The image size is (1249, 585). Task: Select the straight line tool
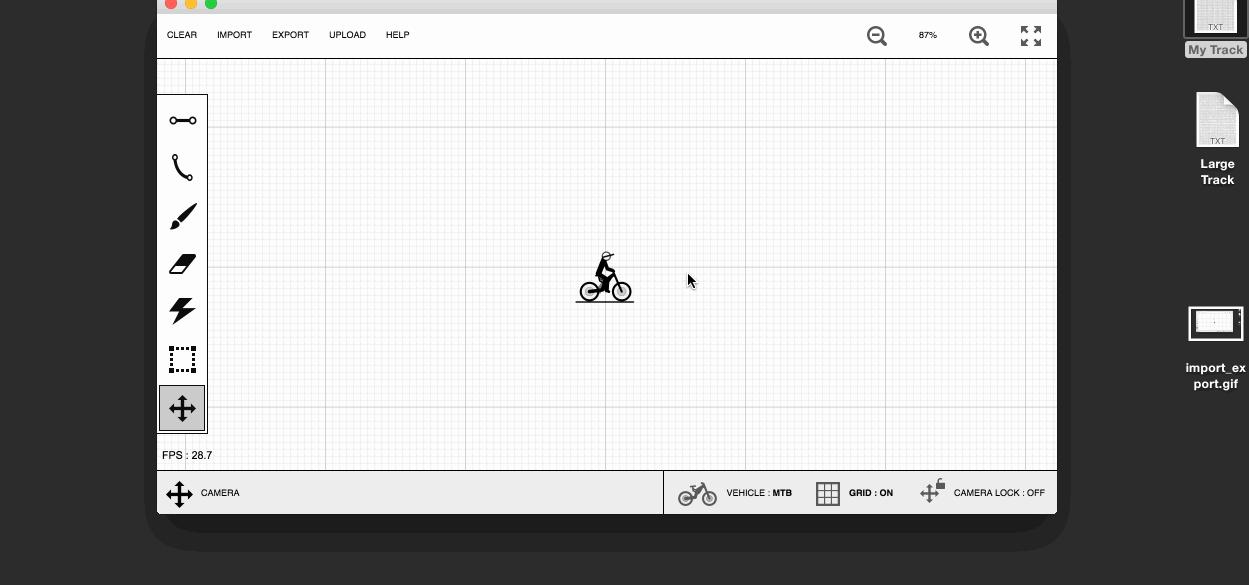[182, 120]
